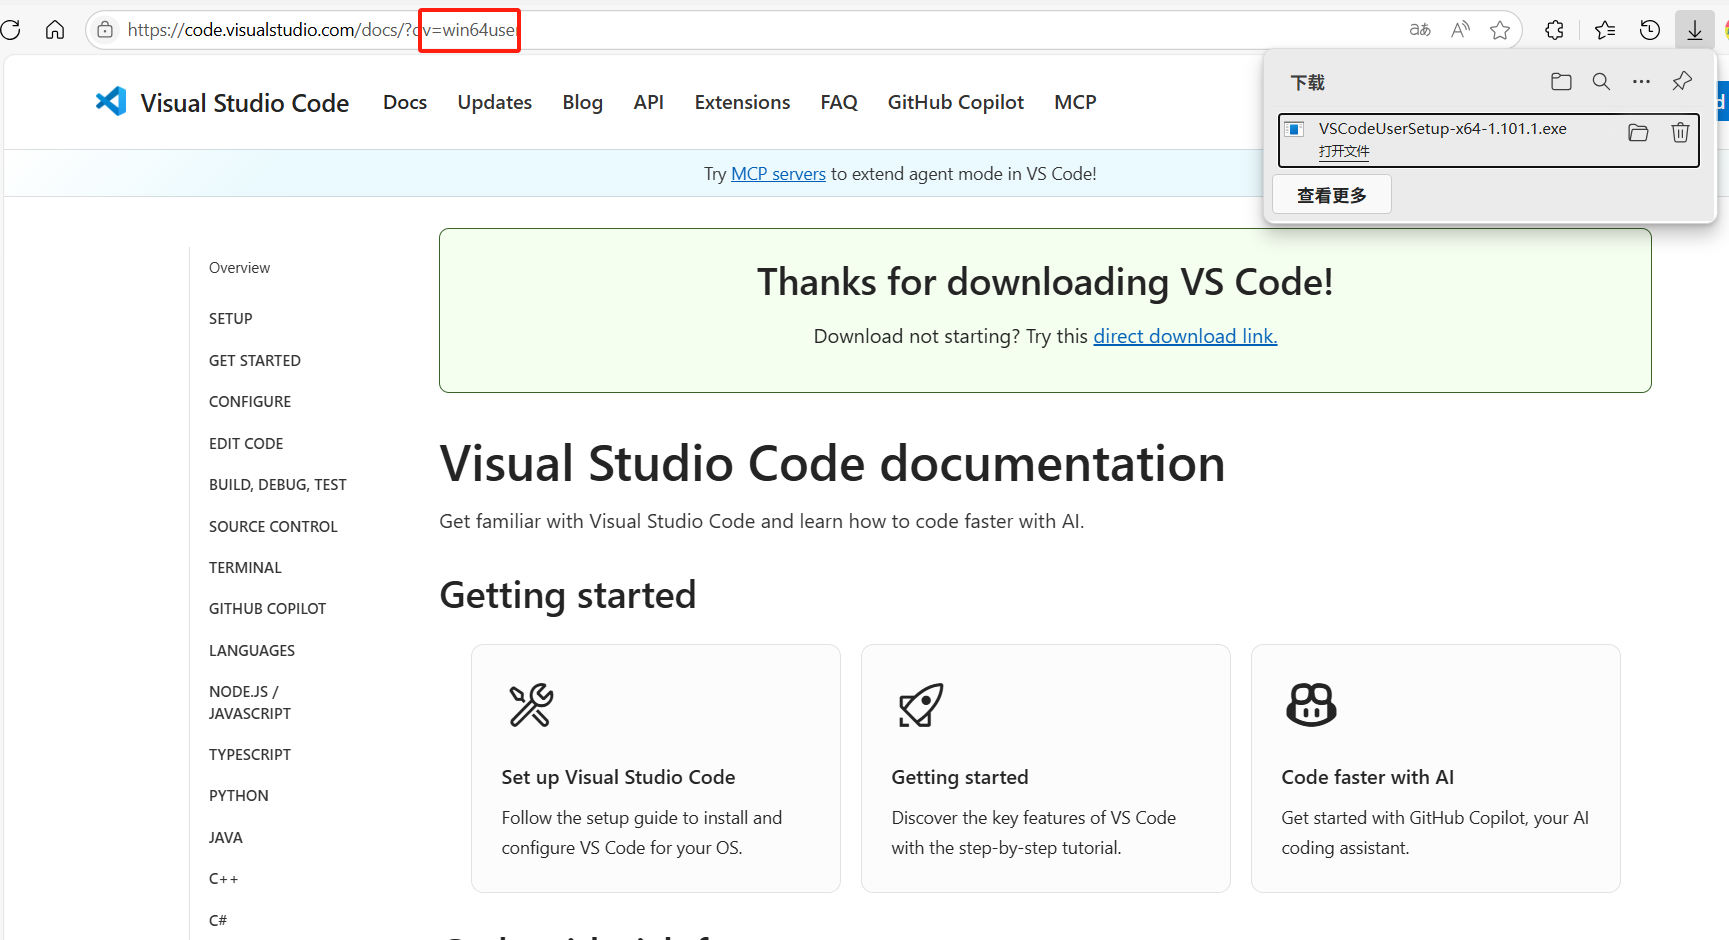1729x940 pixels.
Task: Expand the TYPESCRIPT sidebar section
Action: [x=250, y=755]
